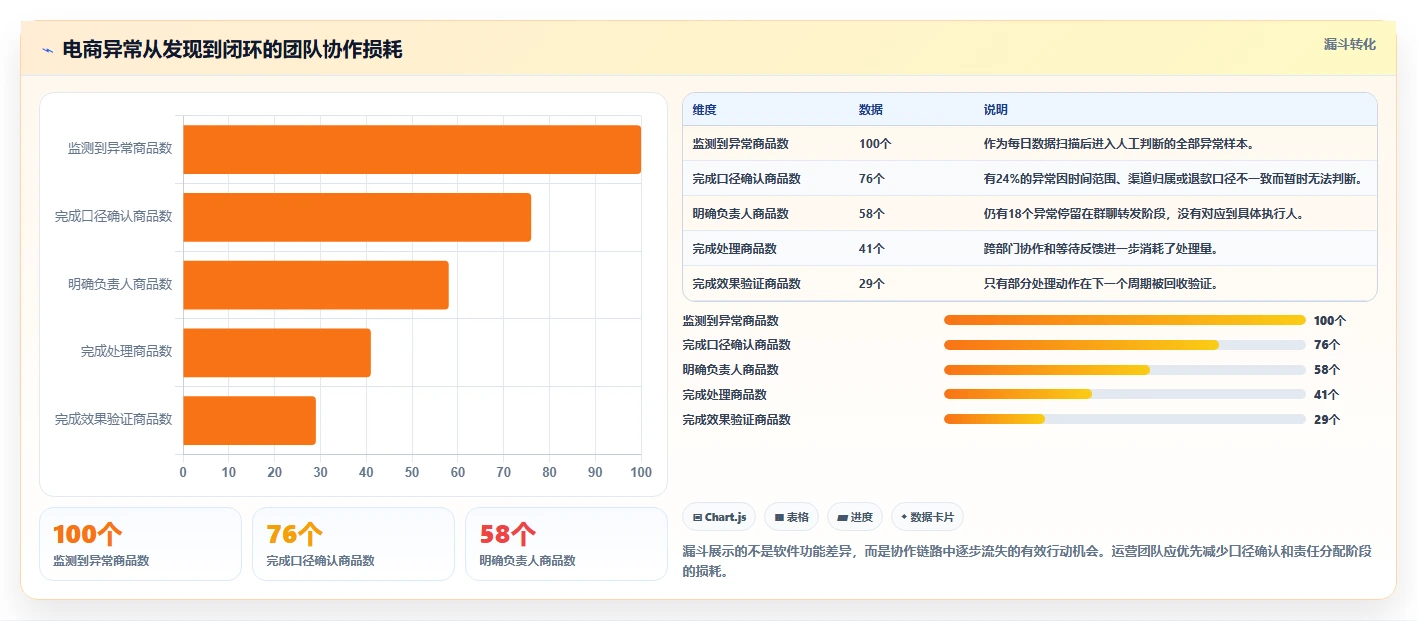Open the 58个 明确负责人商品数 data card
The height and width of the screenshot is (621, 1417).
(566, 544)
